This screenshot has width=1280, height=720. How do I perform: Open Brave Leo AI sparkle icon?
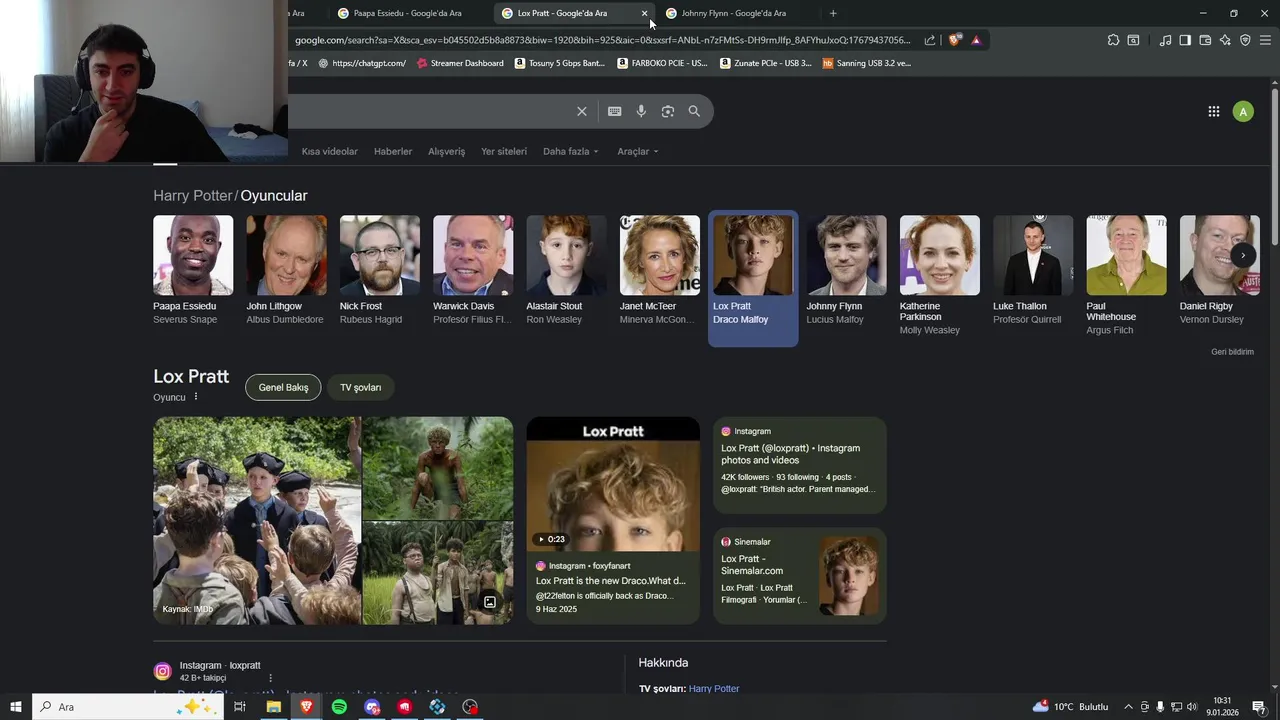(1225, 40)
